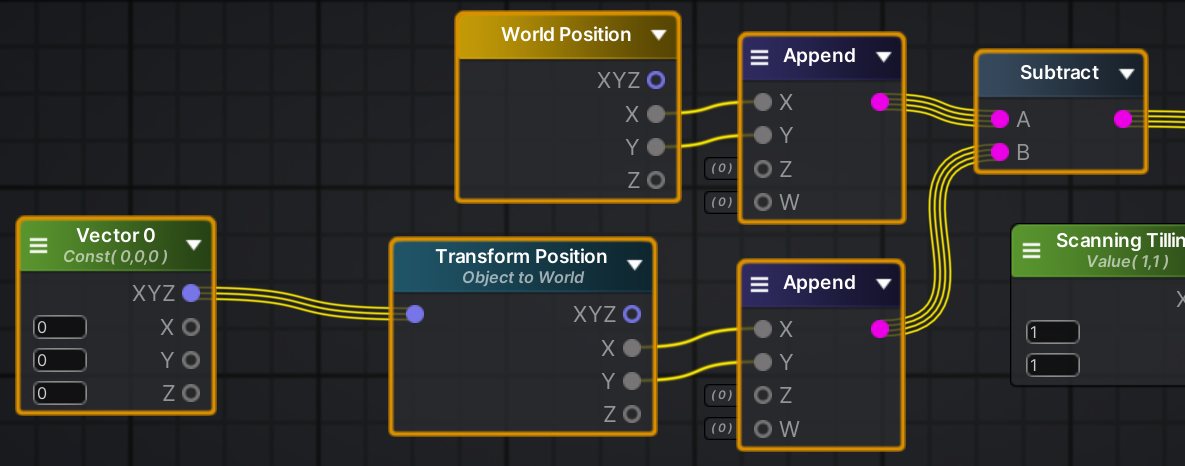The height and width of the screenshot is (466, 1185).
Task: Click the Subtract node B input port
Action: coord(1000,153)
